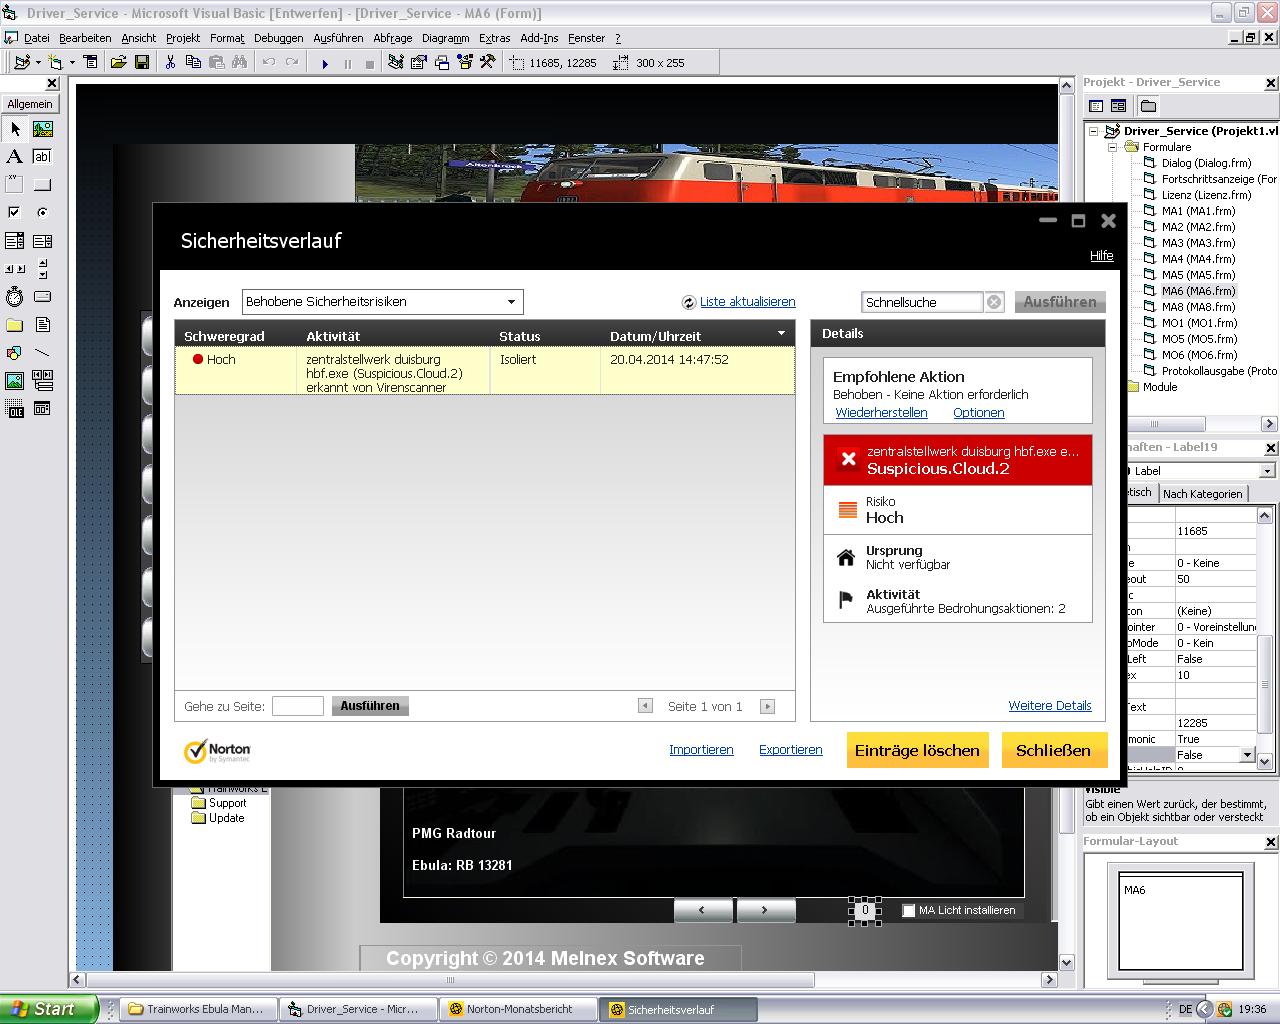
Task: Save project with the disk icon
Action: pos(142,63)
